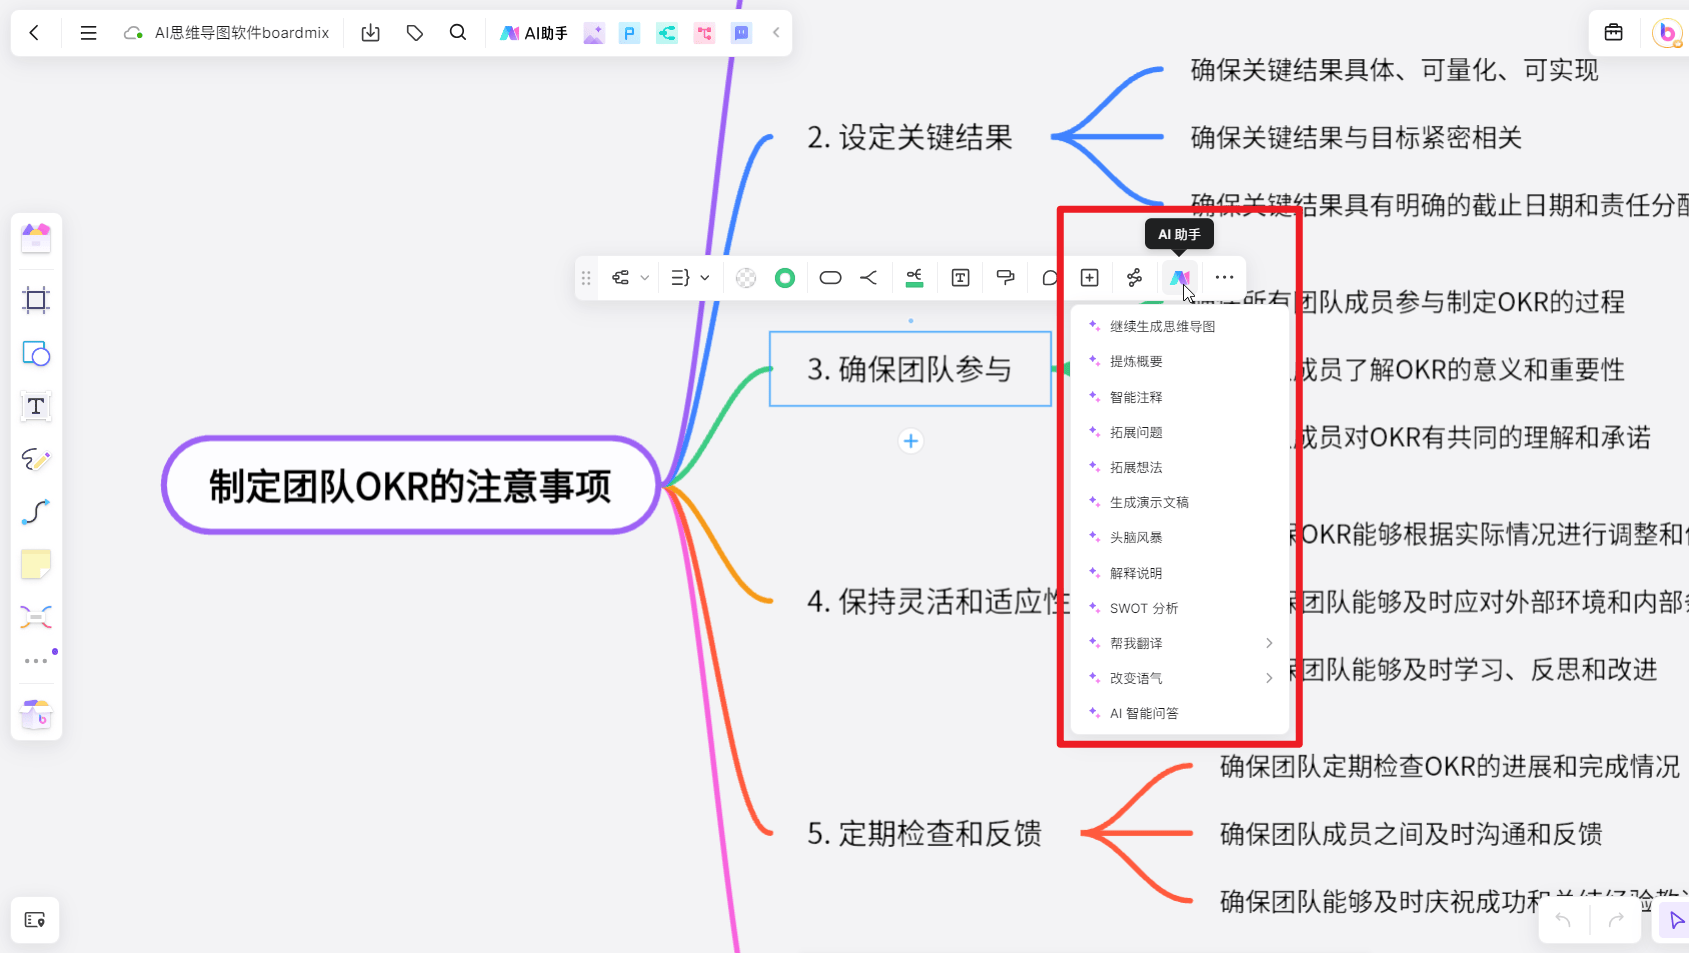Screen dimensions: 1689x953
Task: Click the tag icon in top toolbar
Action: [x=415, y=33]
